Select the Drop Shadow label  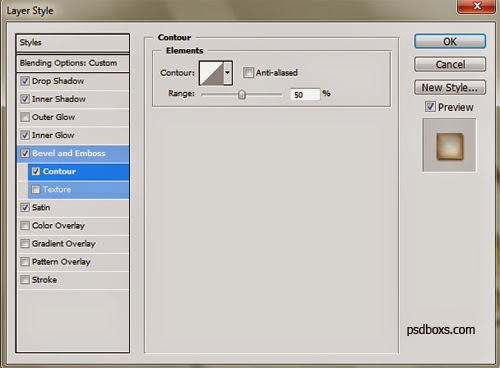(58, 81)
